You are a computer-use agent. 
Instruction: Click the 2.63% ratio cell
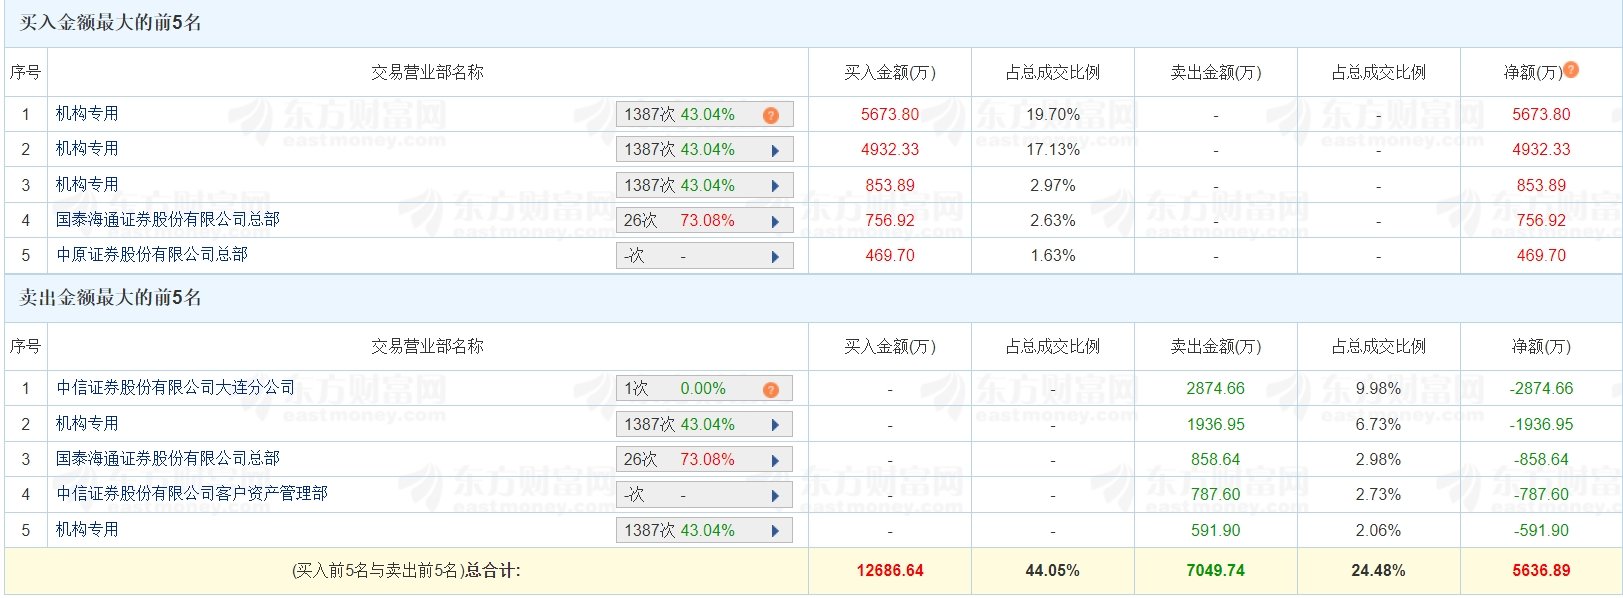(1053, 220)
